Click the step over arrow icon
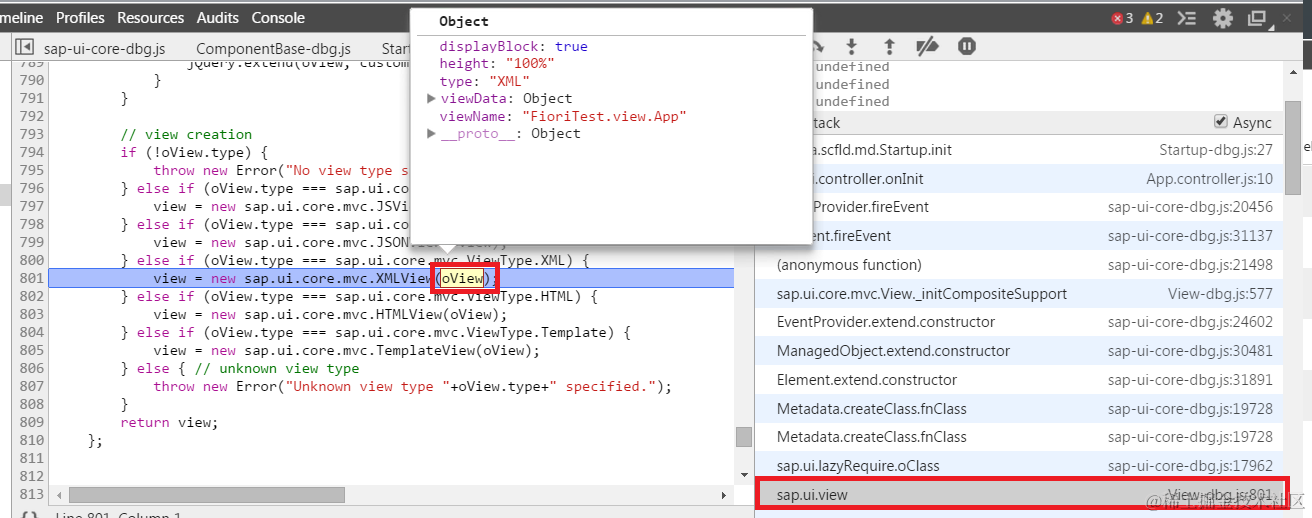The image size is (1312, 518). pos(818,46)
